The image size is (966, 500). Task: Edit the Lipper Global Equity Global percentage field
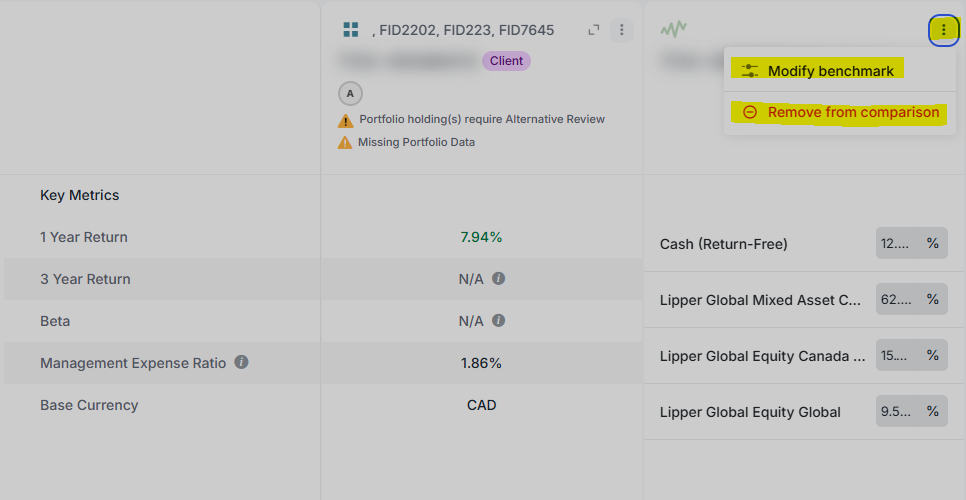coord(912,411)
